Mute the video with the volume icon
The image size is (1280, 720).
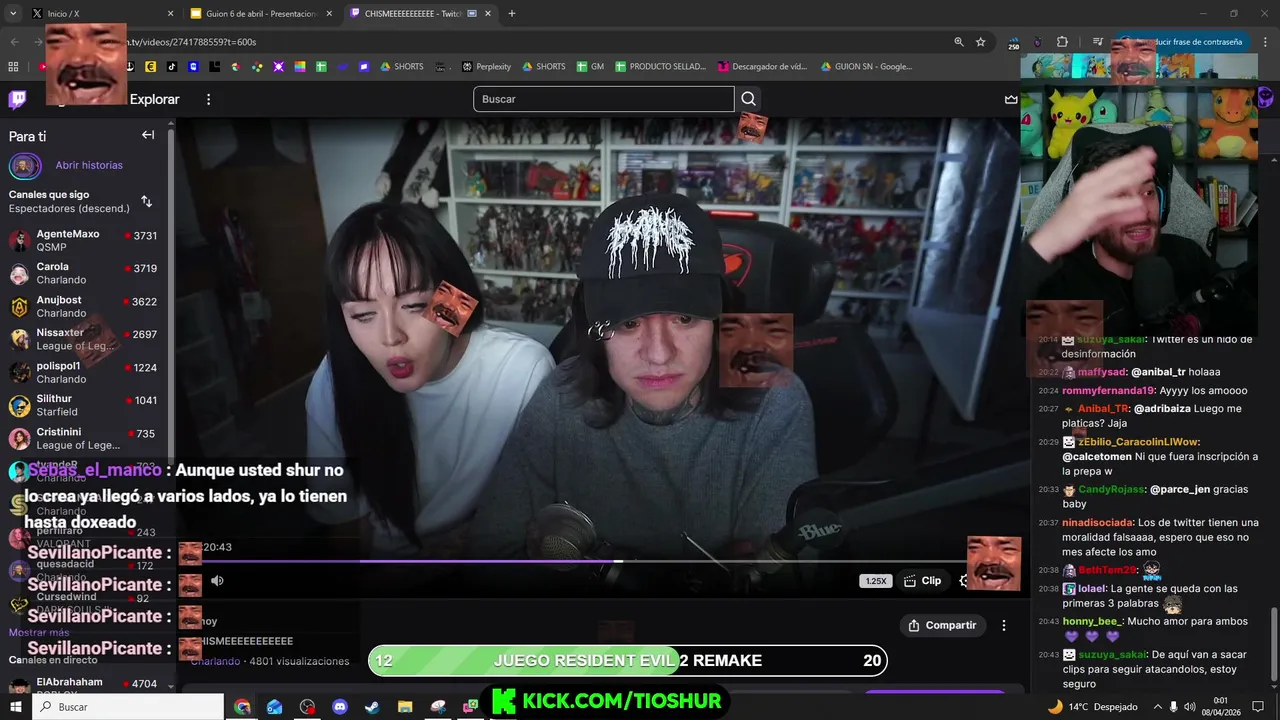coord(217,580)
